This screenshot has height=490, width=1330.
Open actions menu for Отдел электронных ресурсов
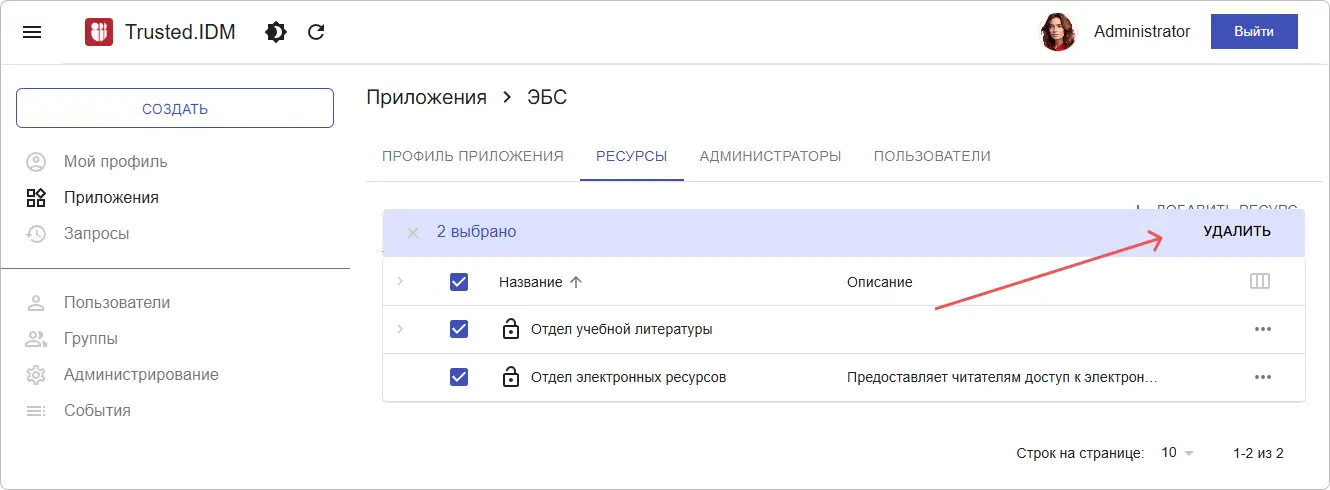(x=1262, y=377)
